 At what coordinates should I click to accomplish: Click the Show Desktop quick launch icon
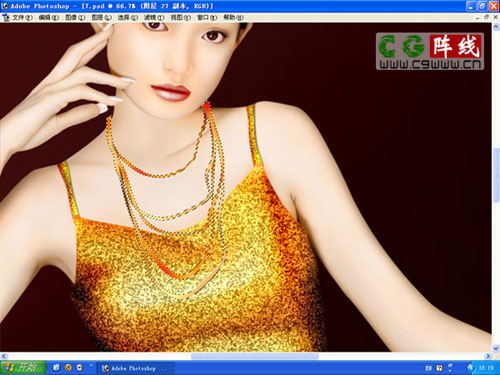point(57,368)
